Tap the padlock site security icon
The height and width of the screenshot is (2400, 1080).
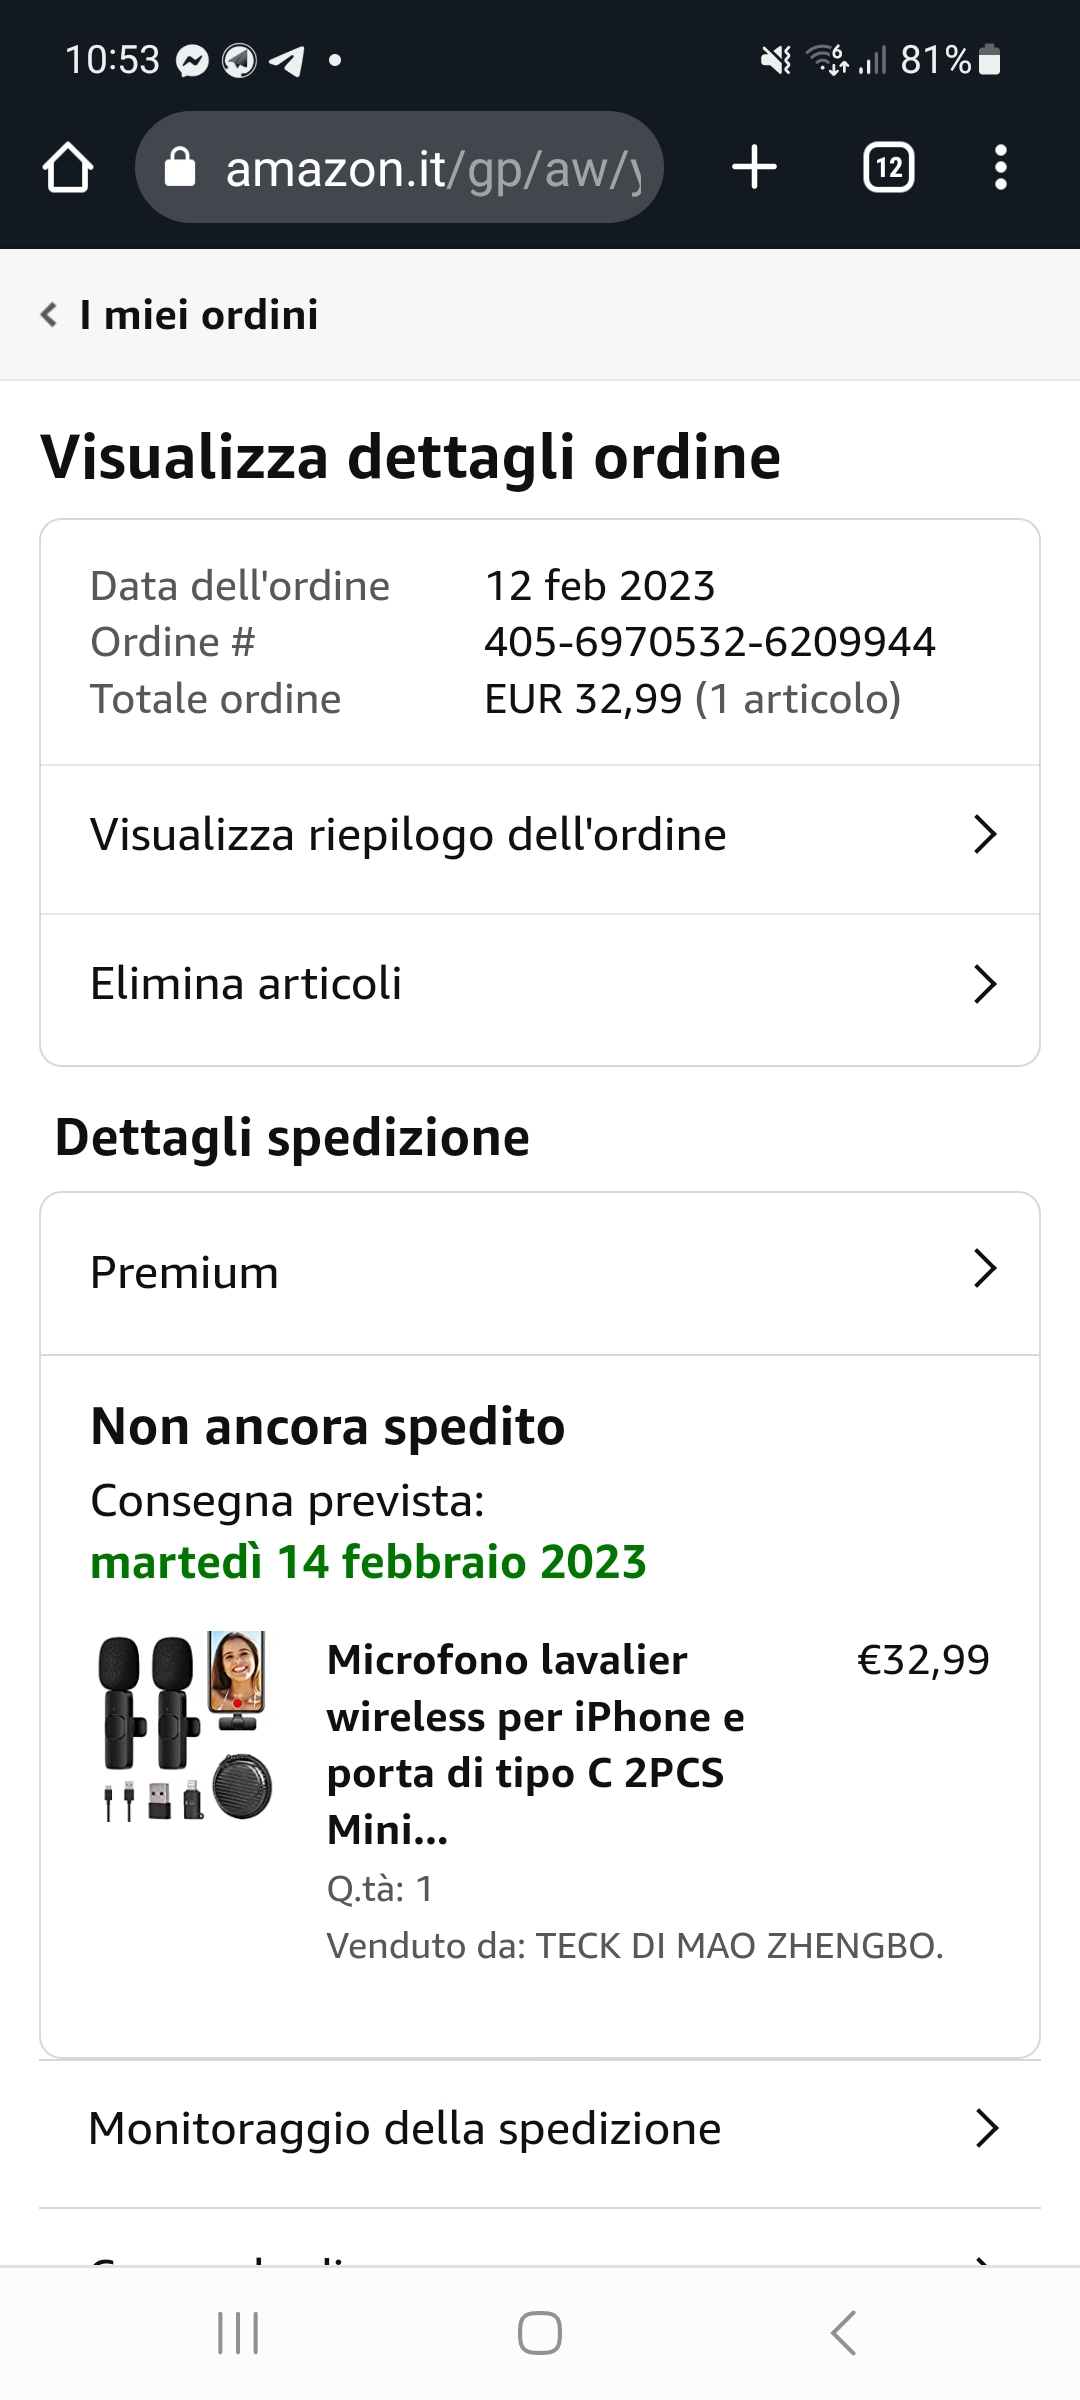[x=180, y=168]
